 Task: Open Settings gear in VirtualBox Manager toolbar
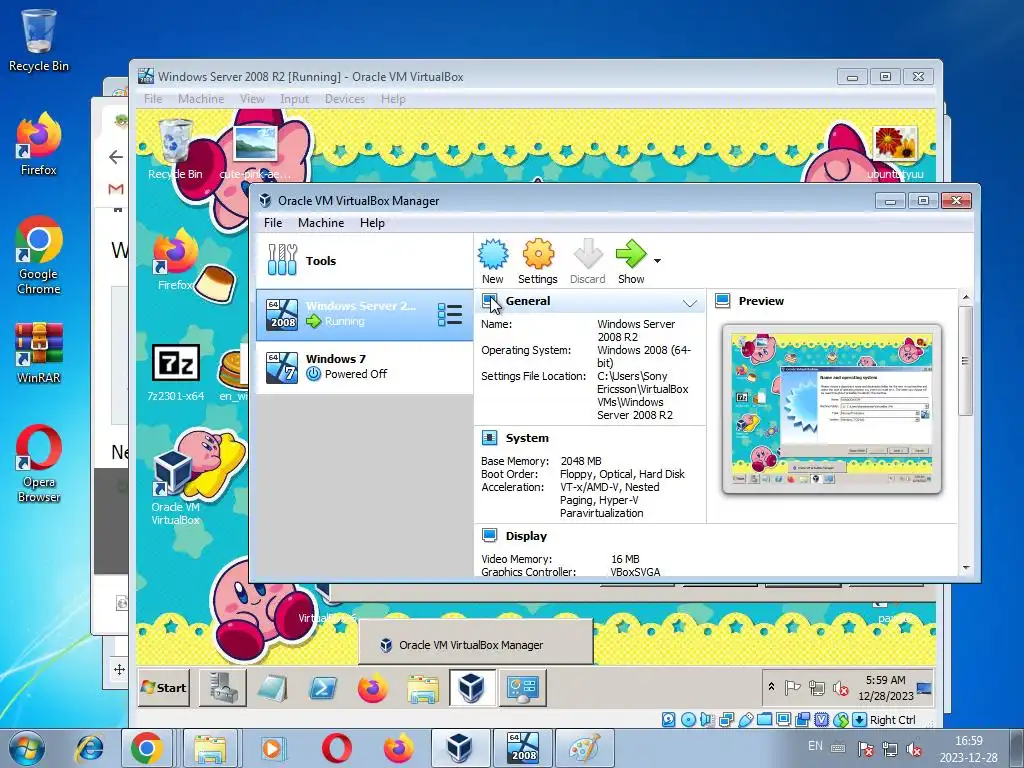(x=537, y=261)
